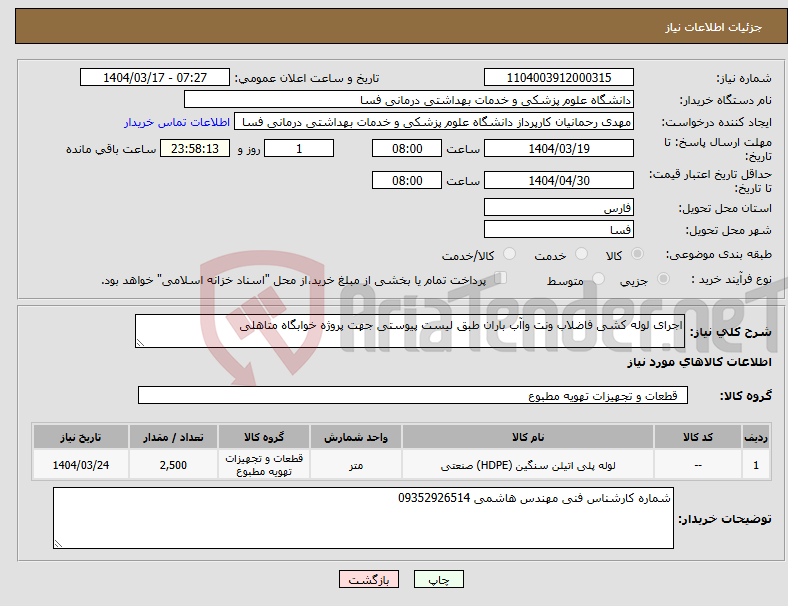Click the شرح کلی نیاز description textarea
This screenshot has width=788, height=606.
point(410,331)
